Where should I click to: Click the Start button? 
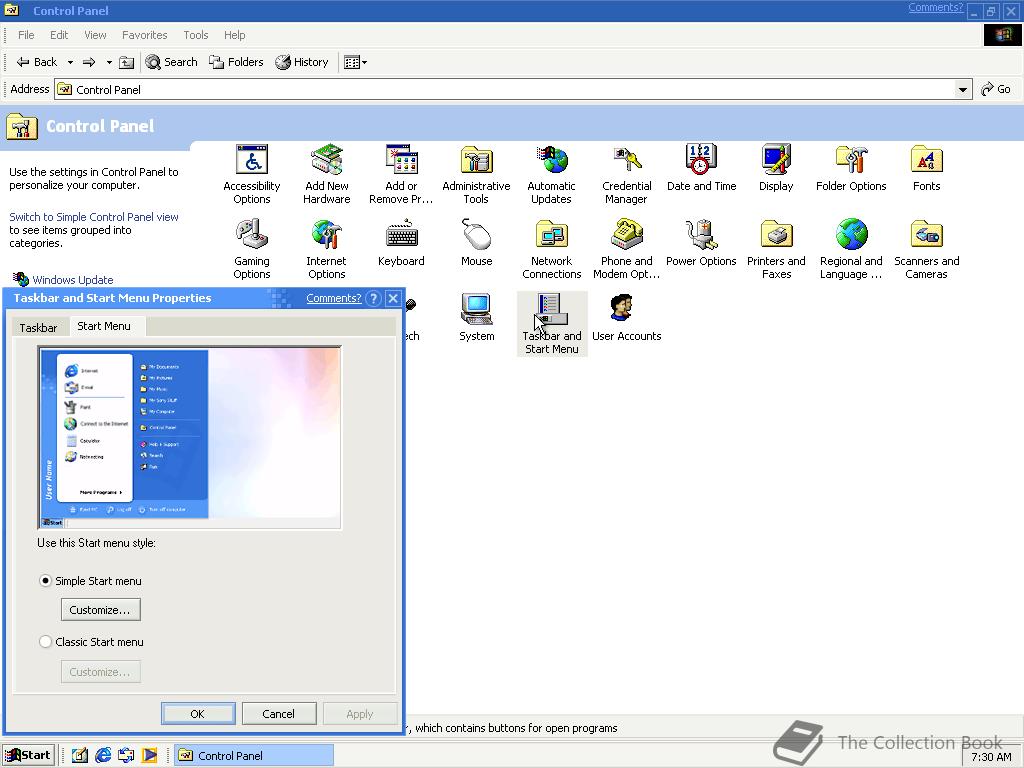pyautogui.click(x=27, y=755)
